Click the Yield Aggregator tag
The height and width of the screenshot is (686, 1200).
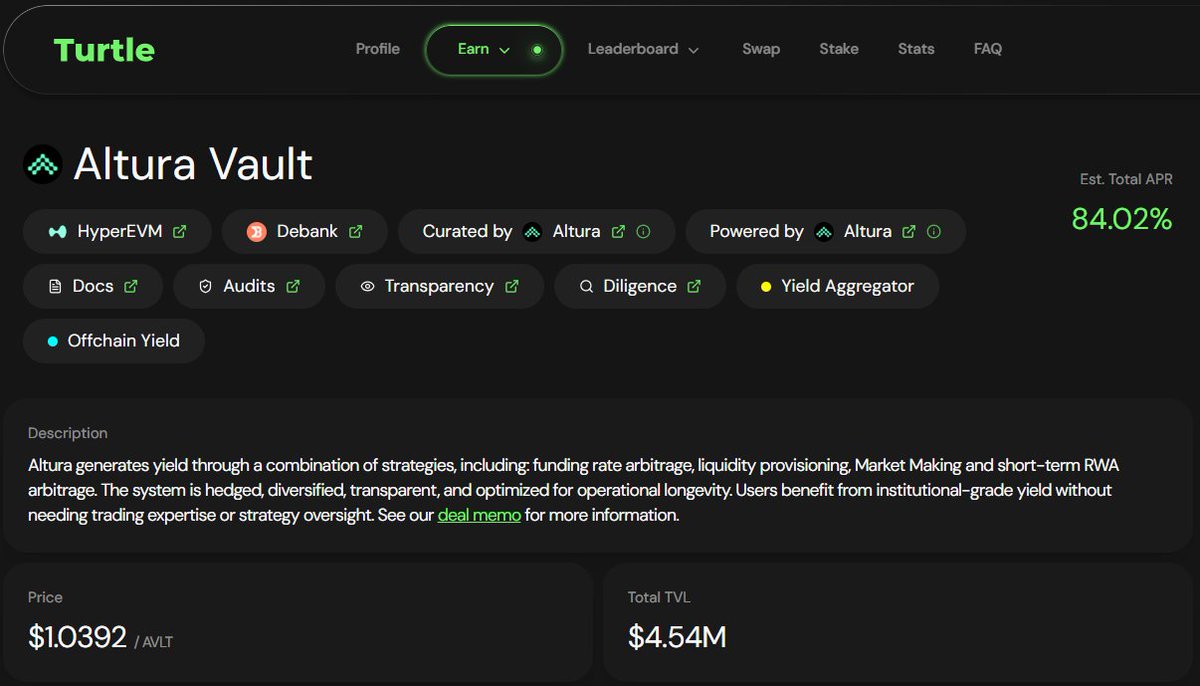838,286
